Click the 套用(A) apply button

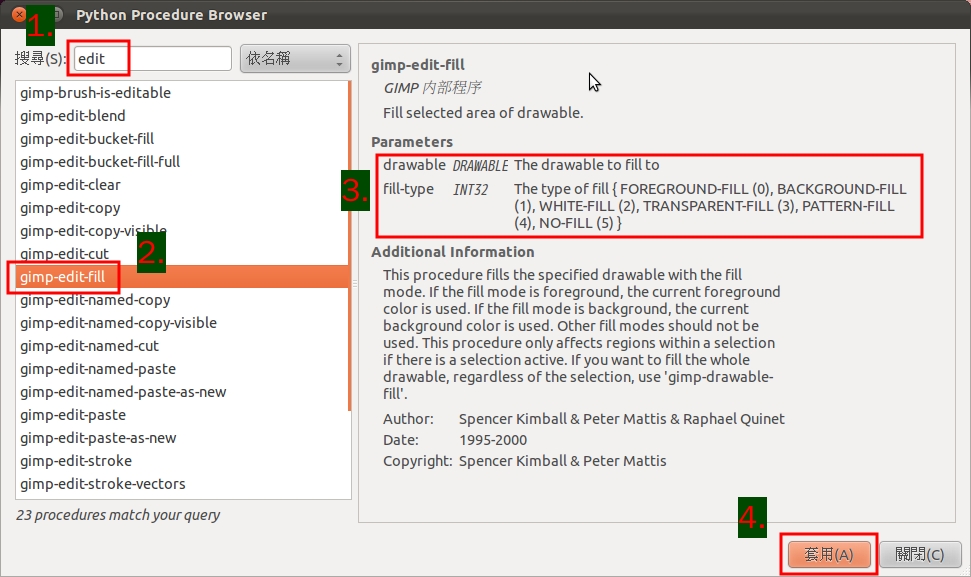coord(829,554)
